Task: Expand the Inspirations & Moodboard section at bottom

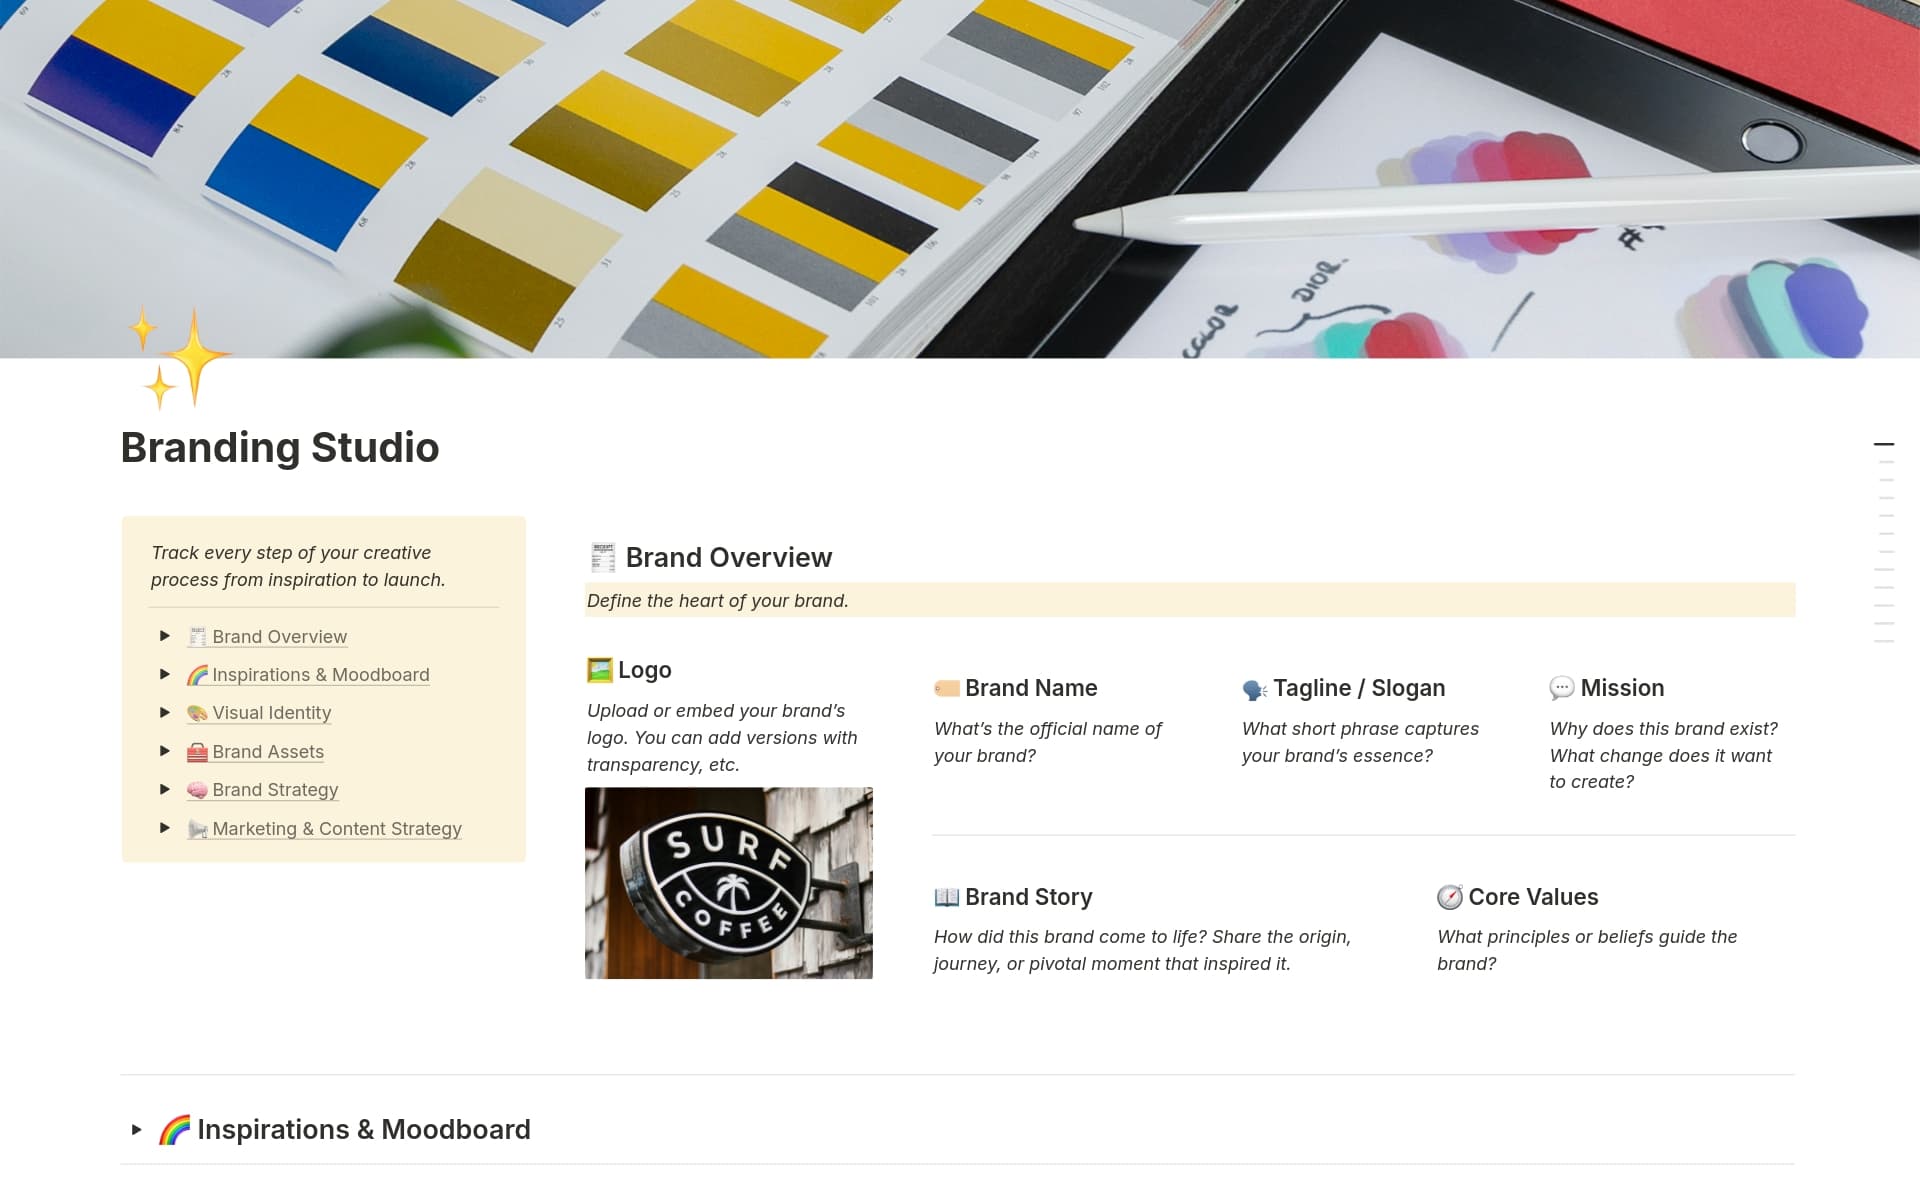Action: (x=137, y=1129)
